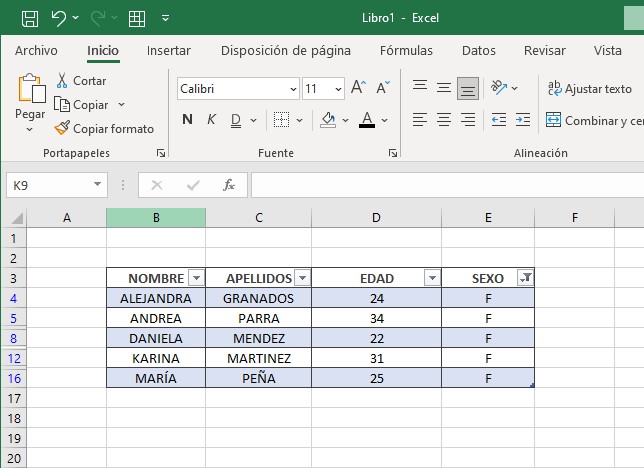The width and height of the screenshot is (644, 468).
Task: Increase indent icon
Action: [522, 120]
